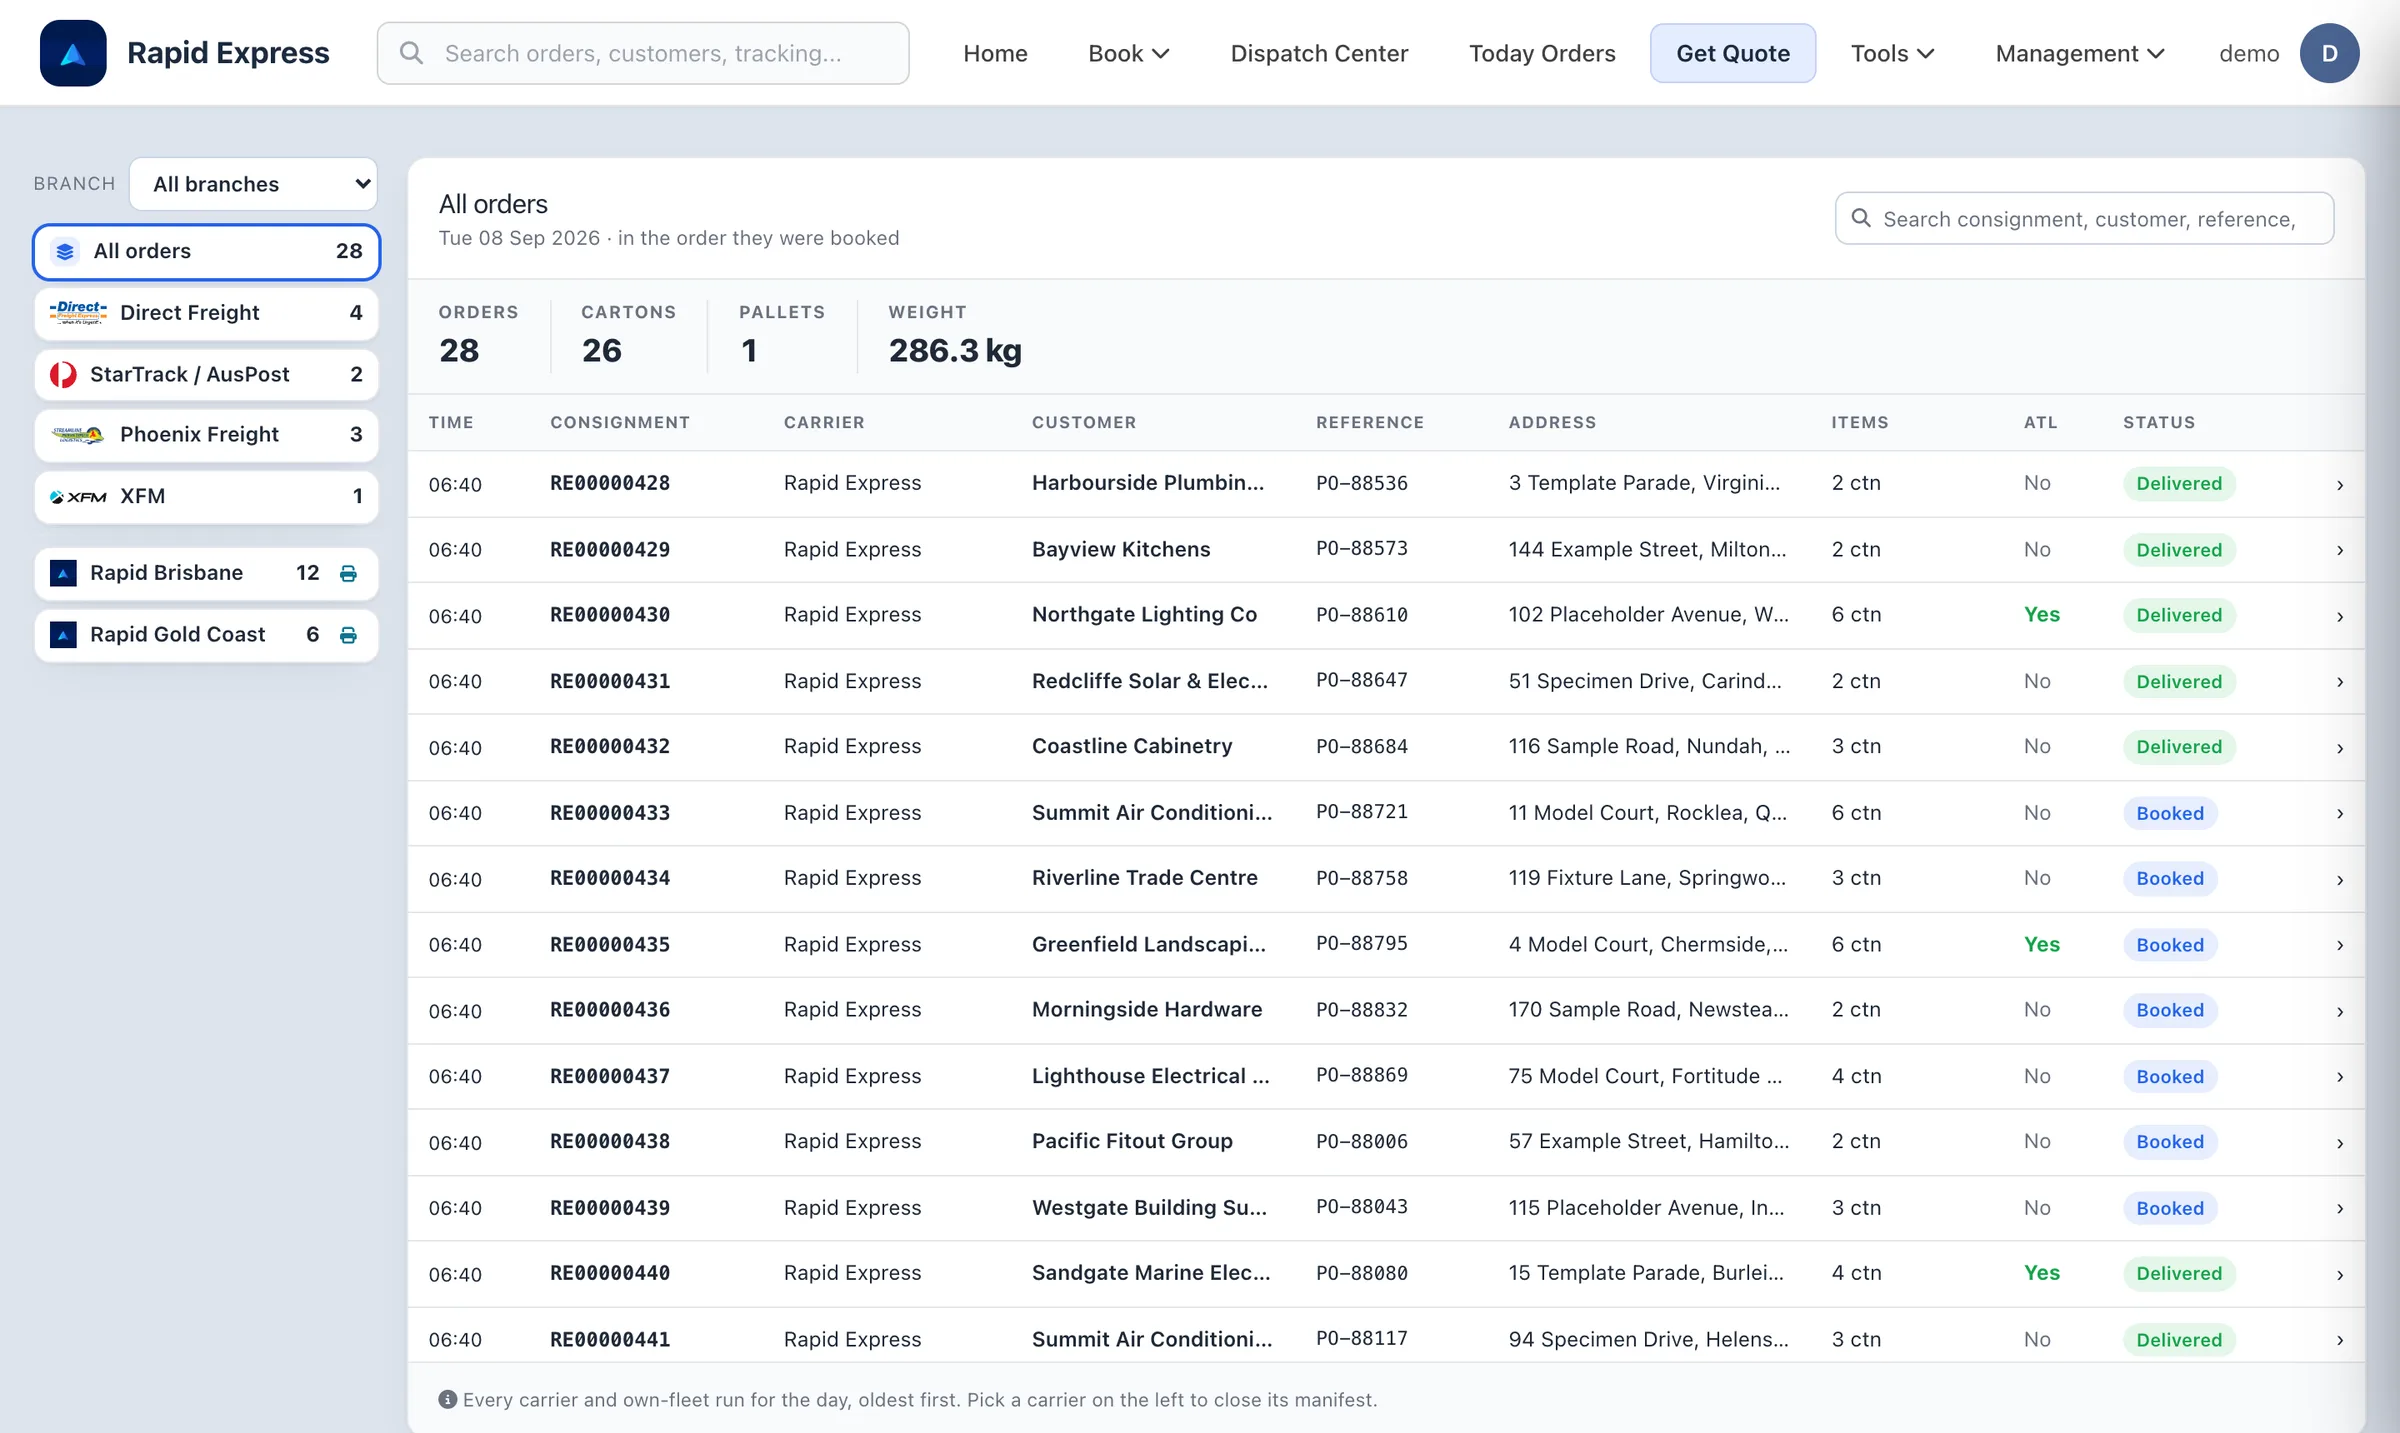Open the Dispatch Center

1319,53
